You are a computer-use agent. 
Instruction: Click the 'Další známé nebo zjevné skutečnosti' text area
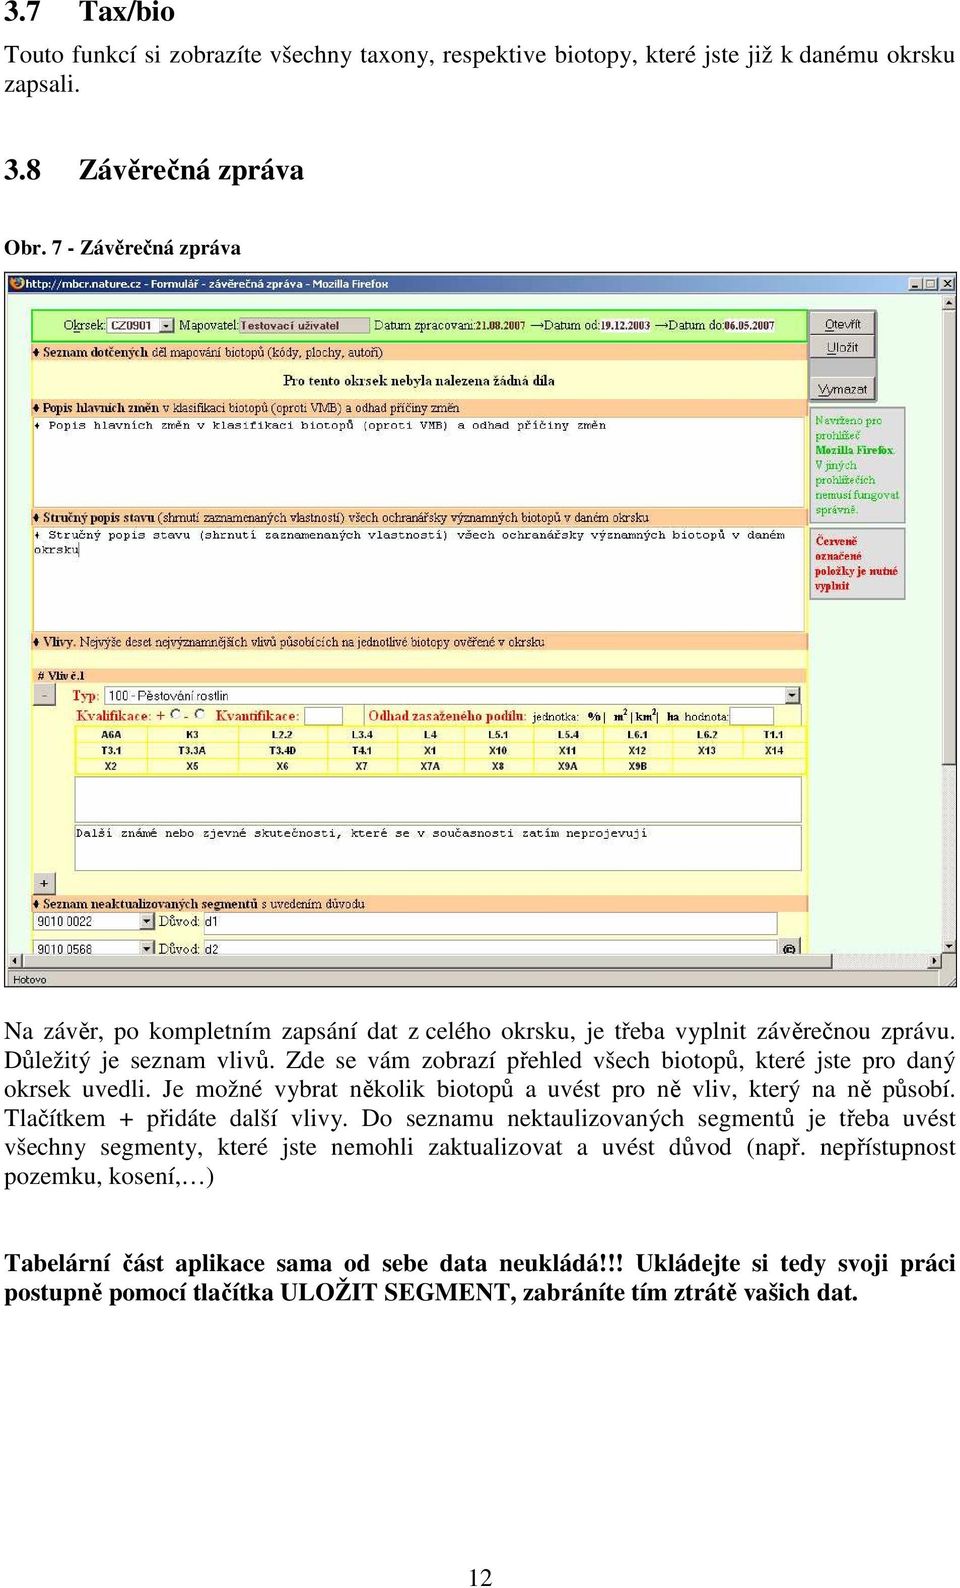438,847
